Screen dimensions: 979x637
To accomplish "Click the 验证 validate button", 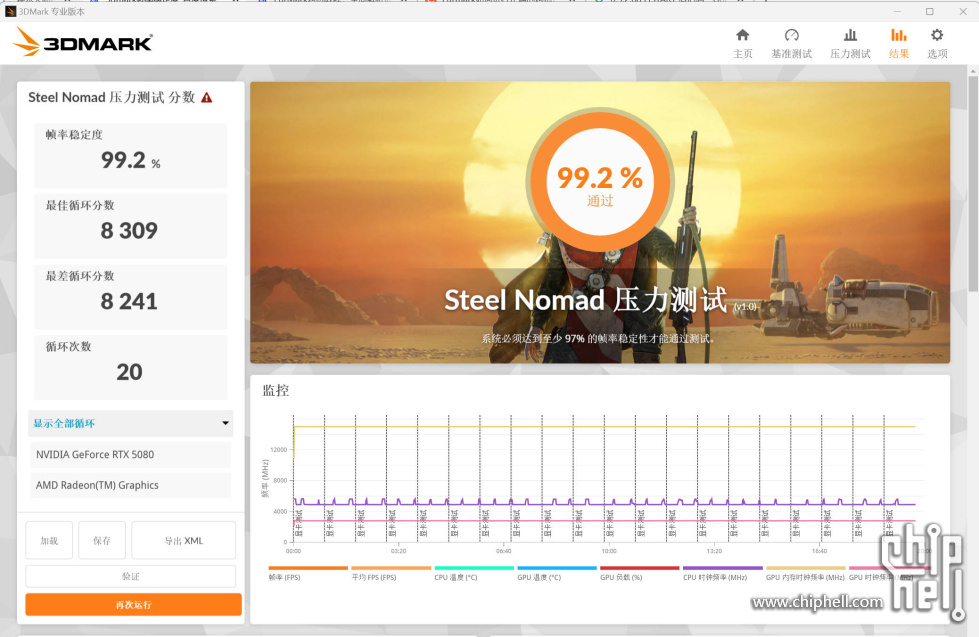I will (x=130, y=576).
